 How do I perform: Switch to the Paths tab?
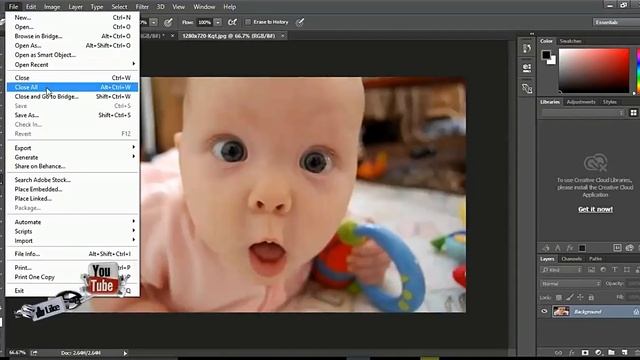point(595,259)
